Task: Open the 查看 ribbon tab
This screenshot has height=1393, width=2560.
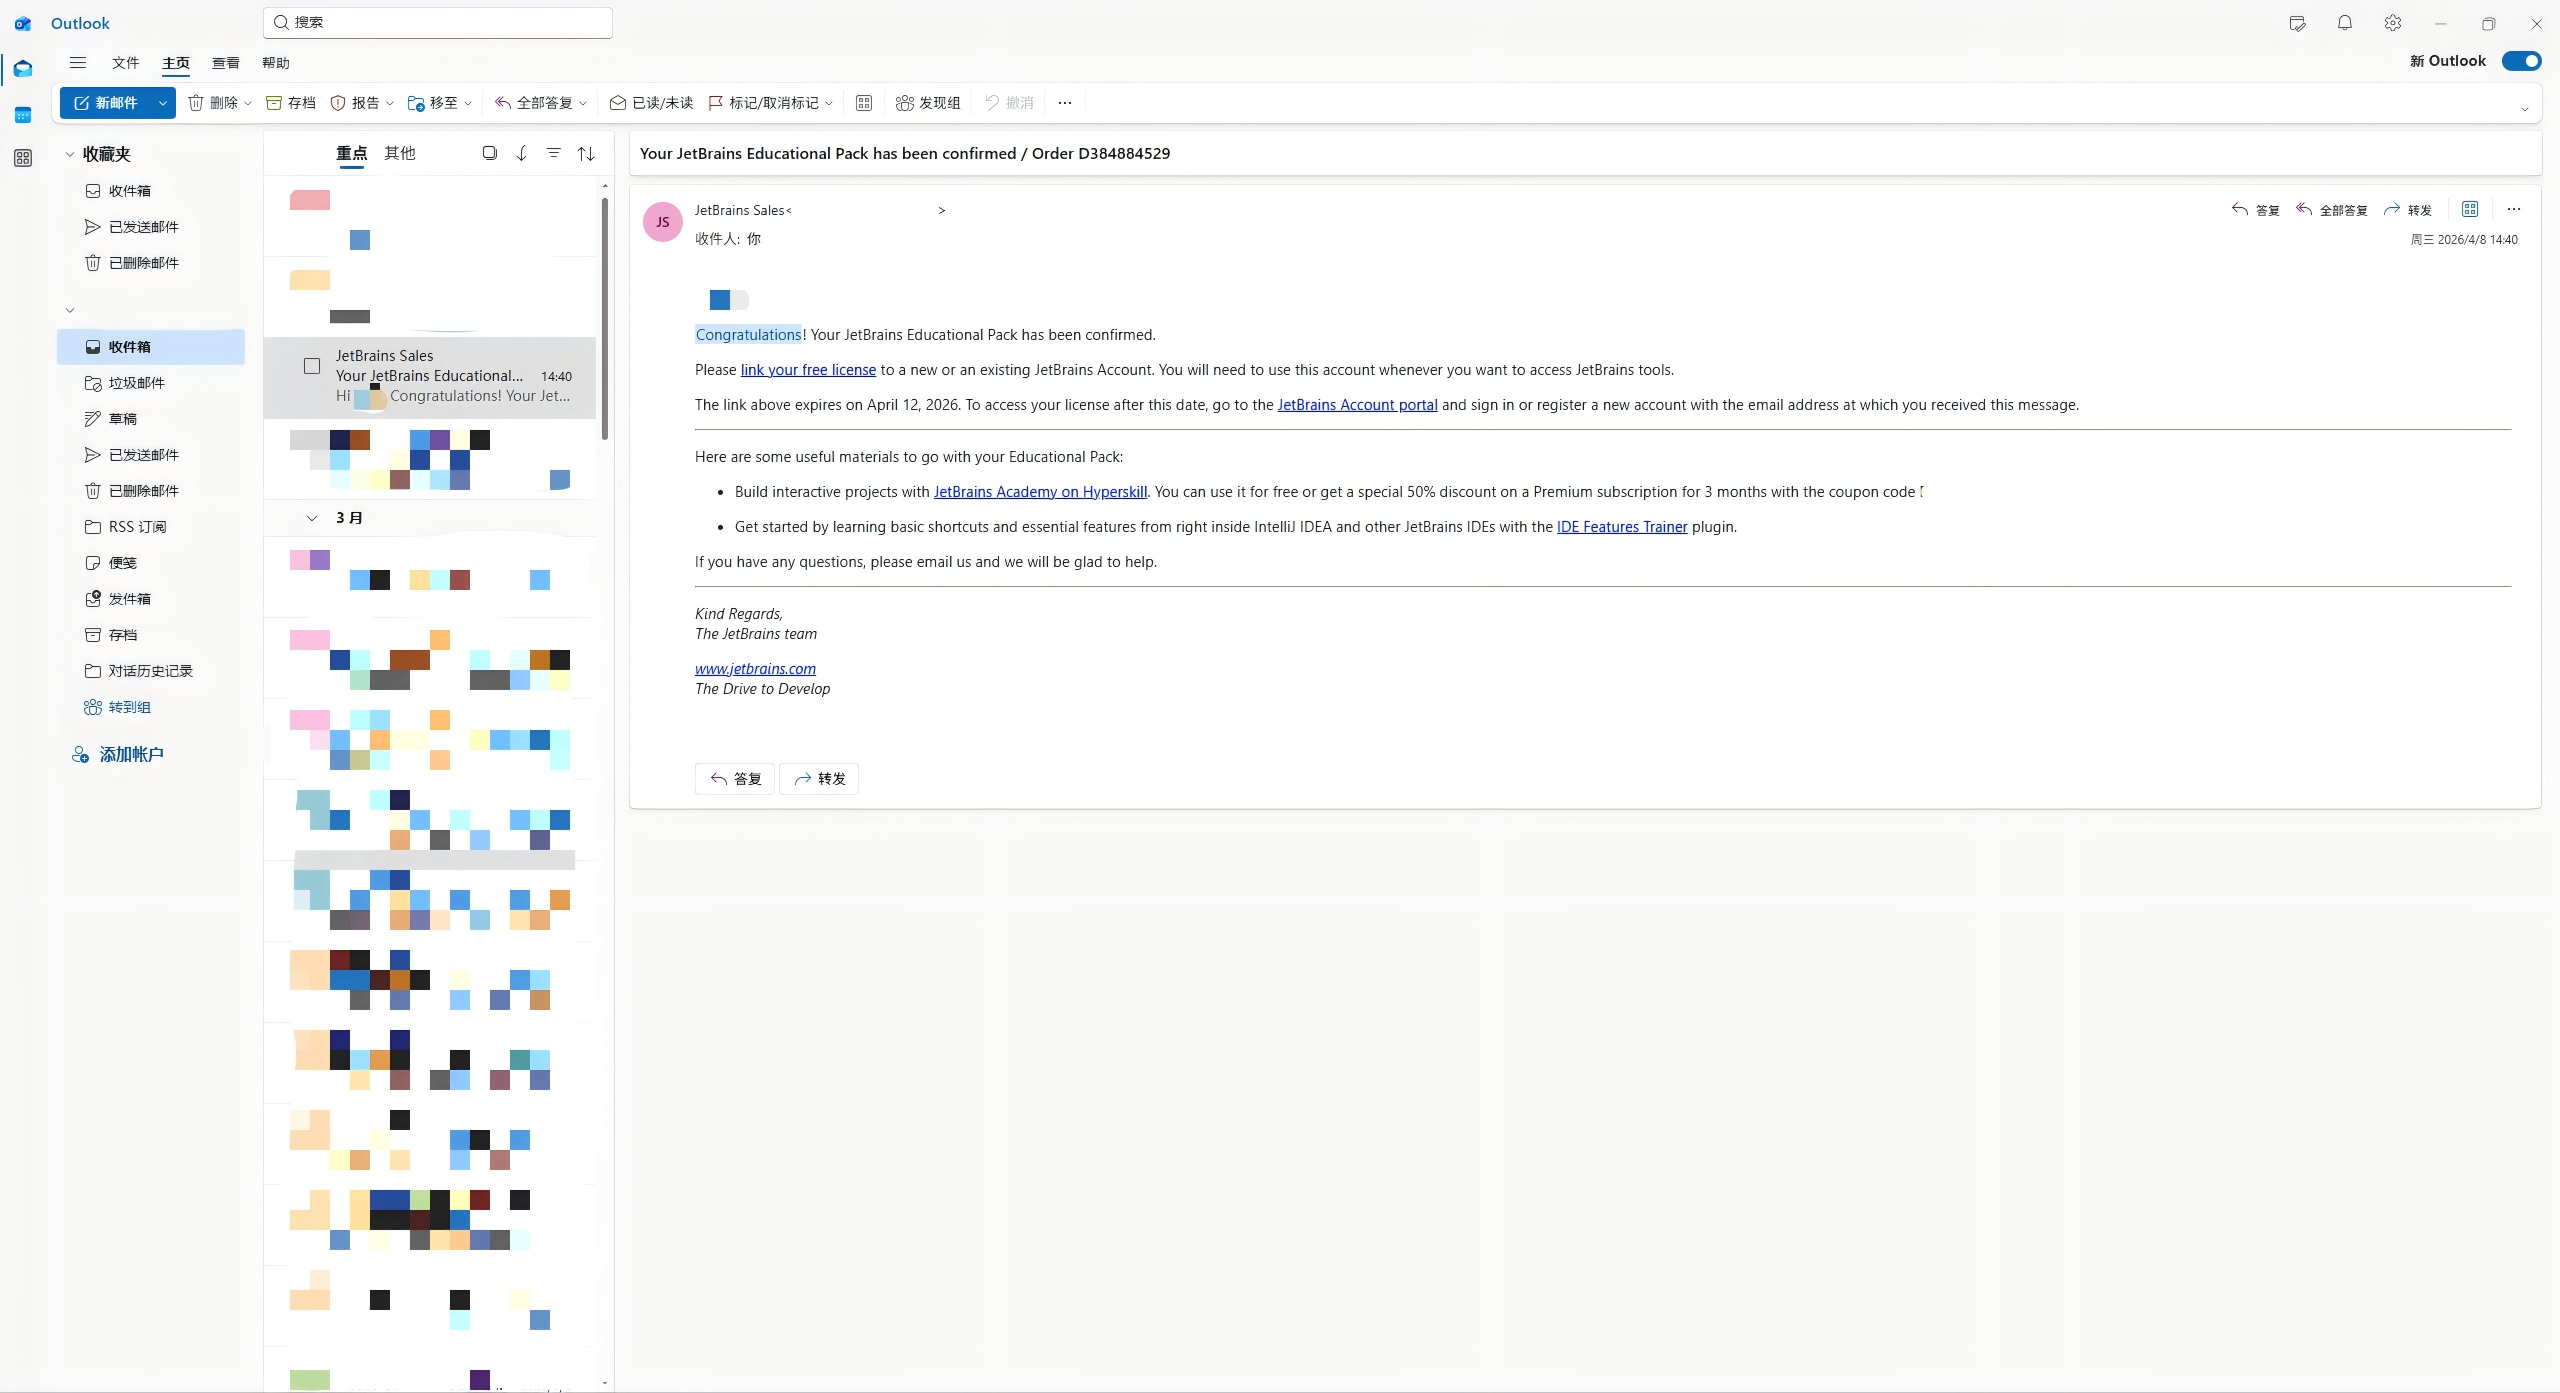Action: coord(225,63)
